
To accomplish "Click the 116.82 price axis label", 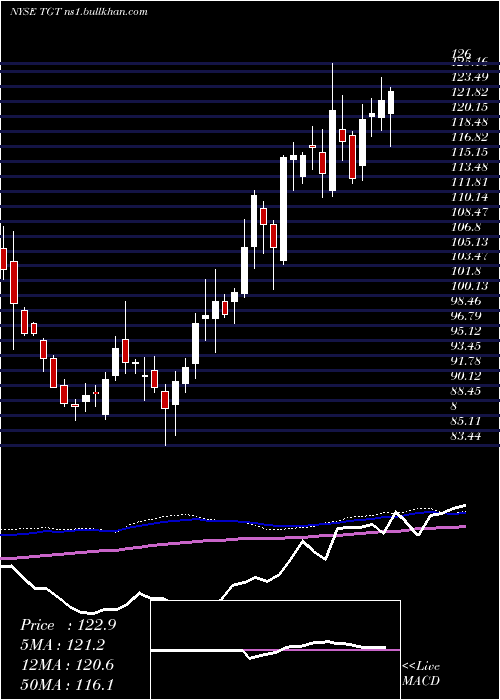I will click(471, 137).
